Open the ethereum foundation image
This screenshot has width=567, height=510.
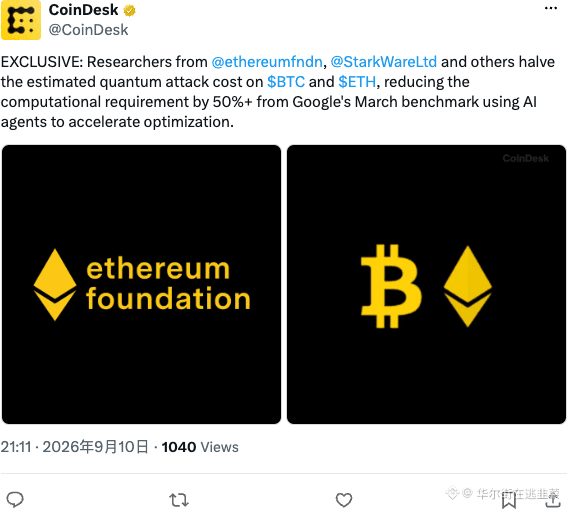point(141,284)
